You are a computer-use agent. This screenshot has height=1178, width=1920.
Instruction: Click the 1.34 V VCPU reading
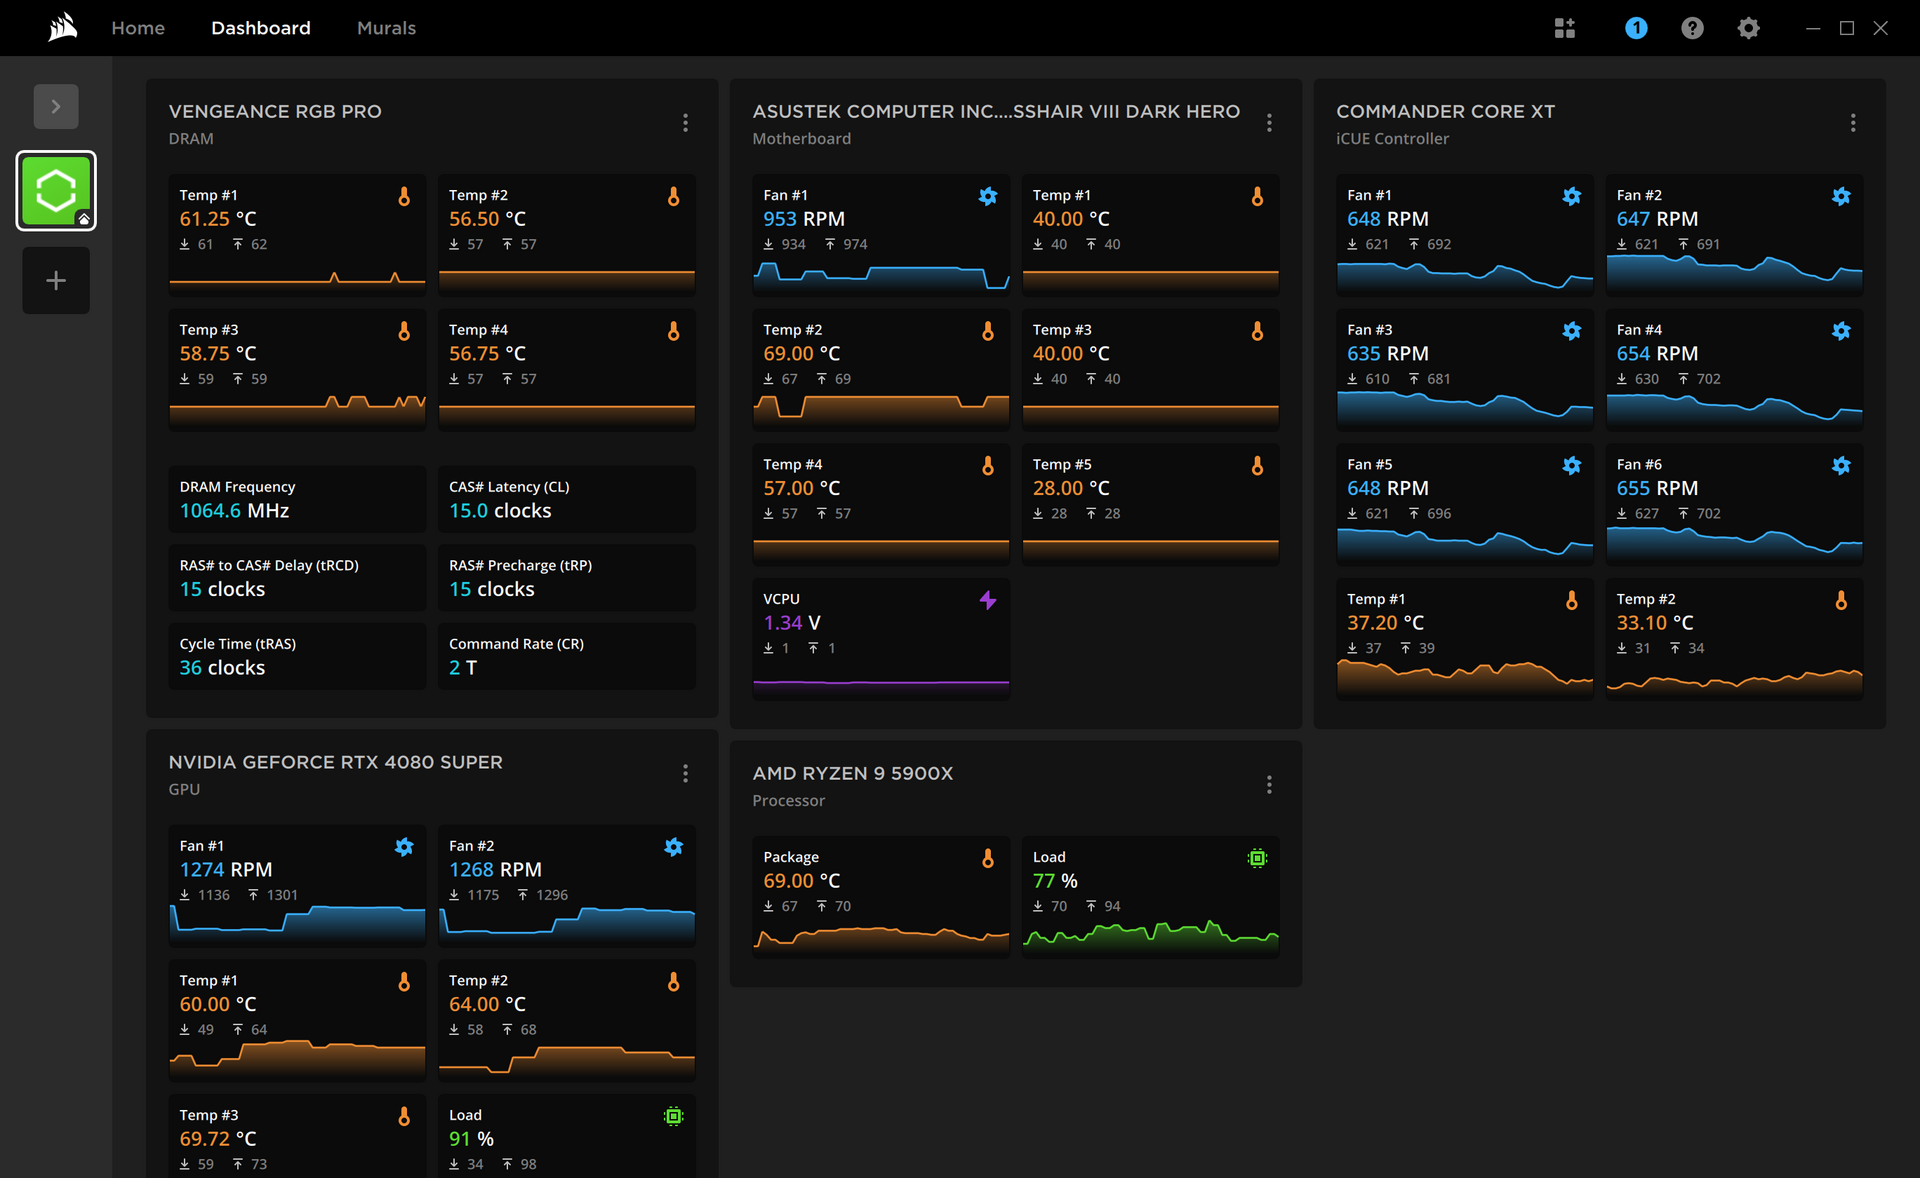click(792, 623)
